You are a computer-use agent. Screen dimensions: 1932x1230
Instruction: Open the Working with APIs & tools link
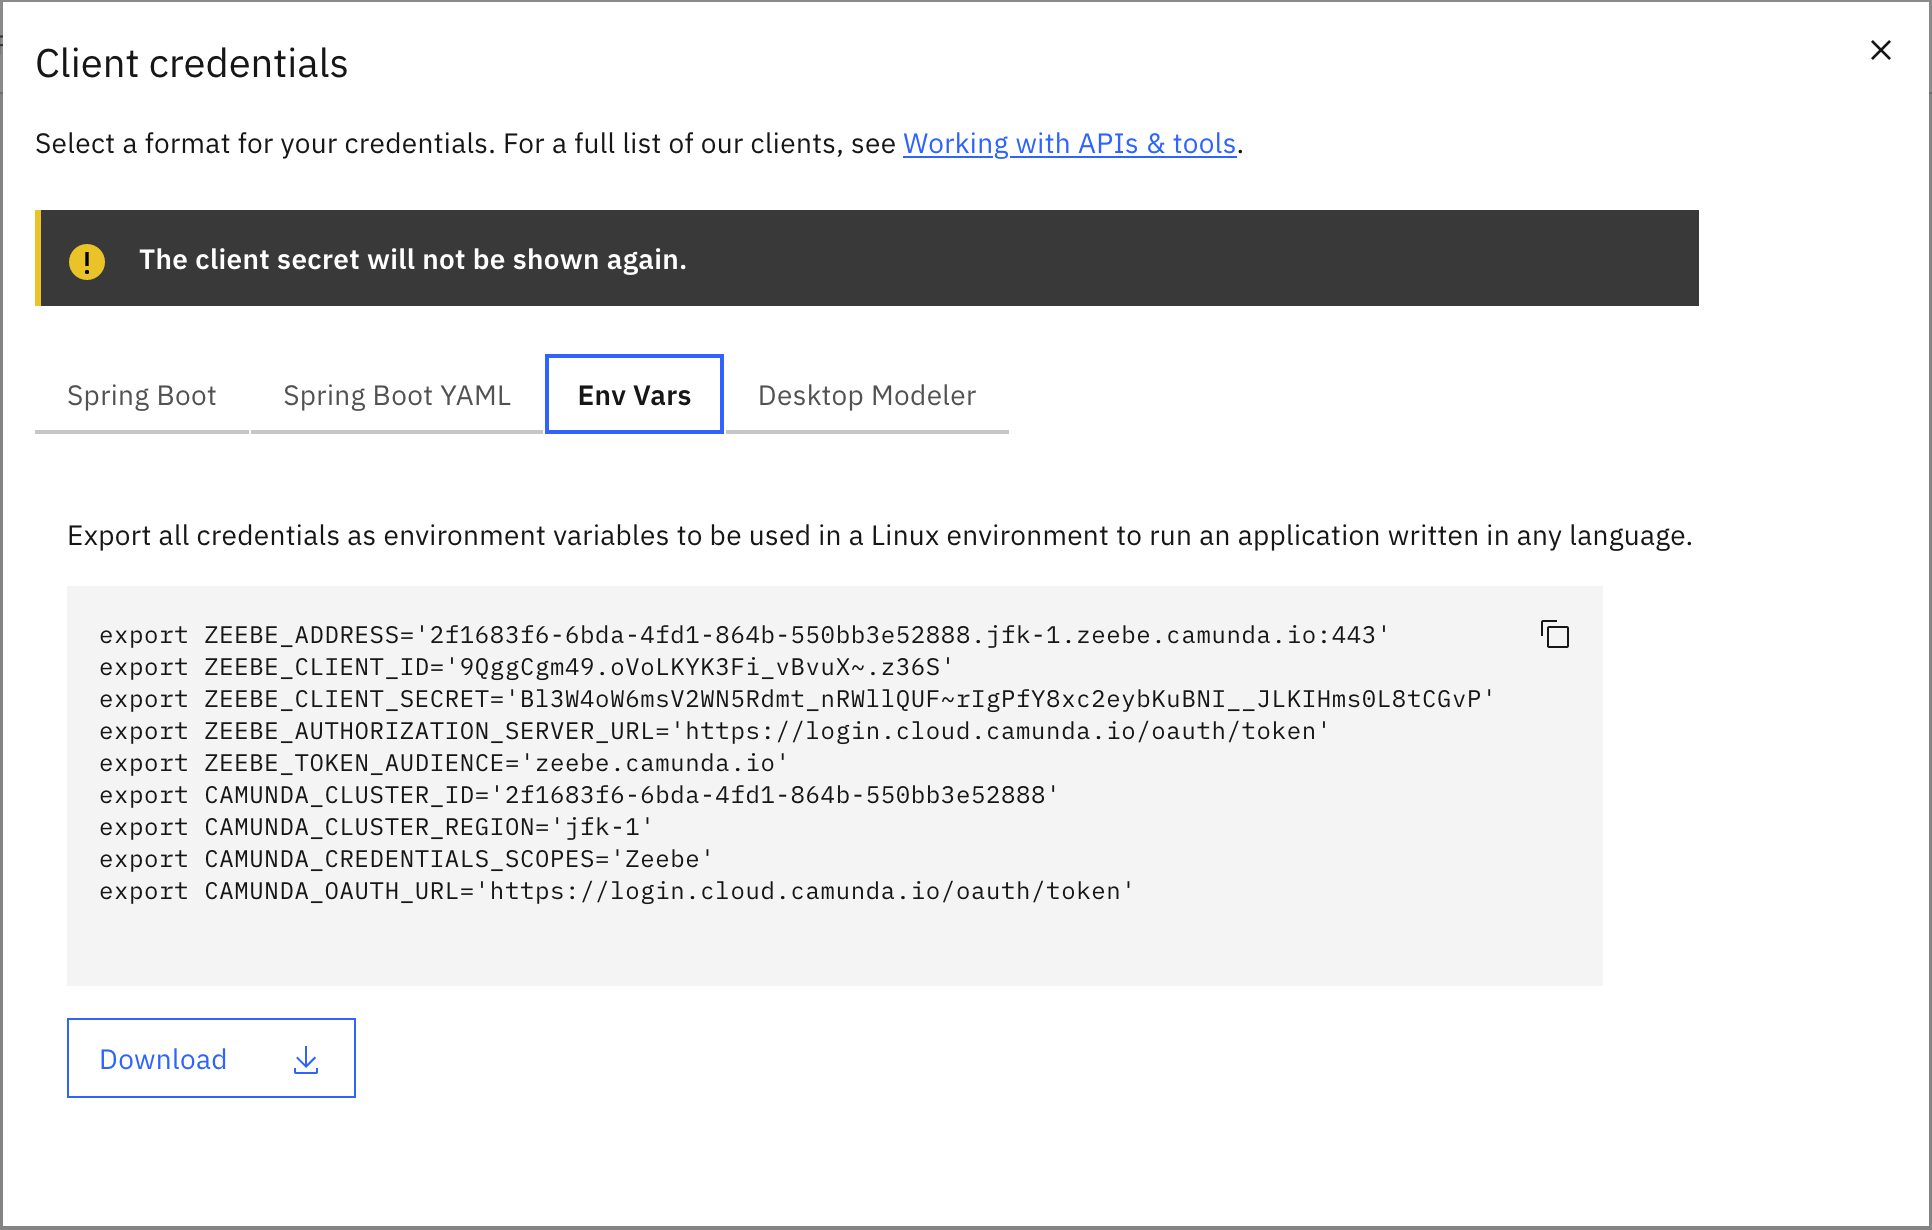click(x=1069, y=144)
